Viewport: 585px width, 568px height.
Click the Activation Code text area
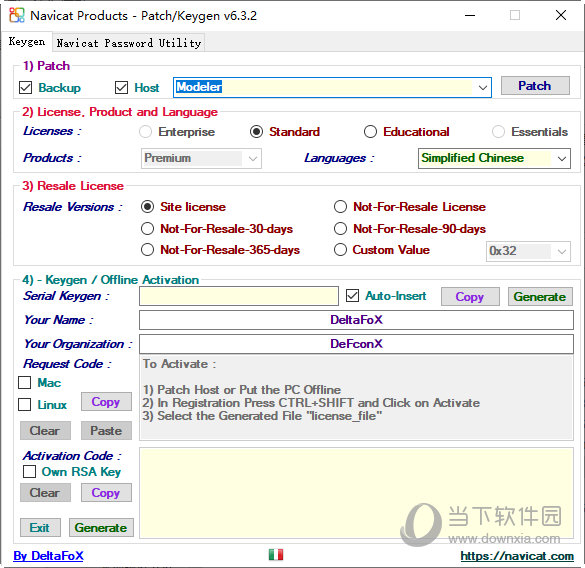coord(356,493)
